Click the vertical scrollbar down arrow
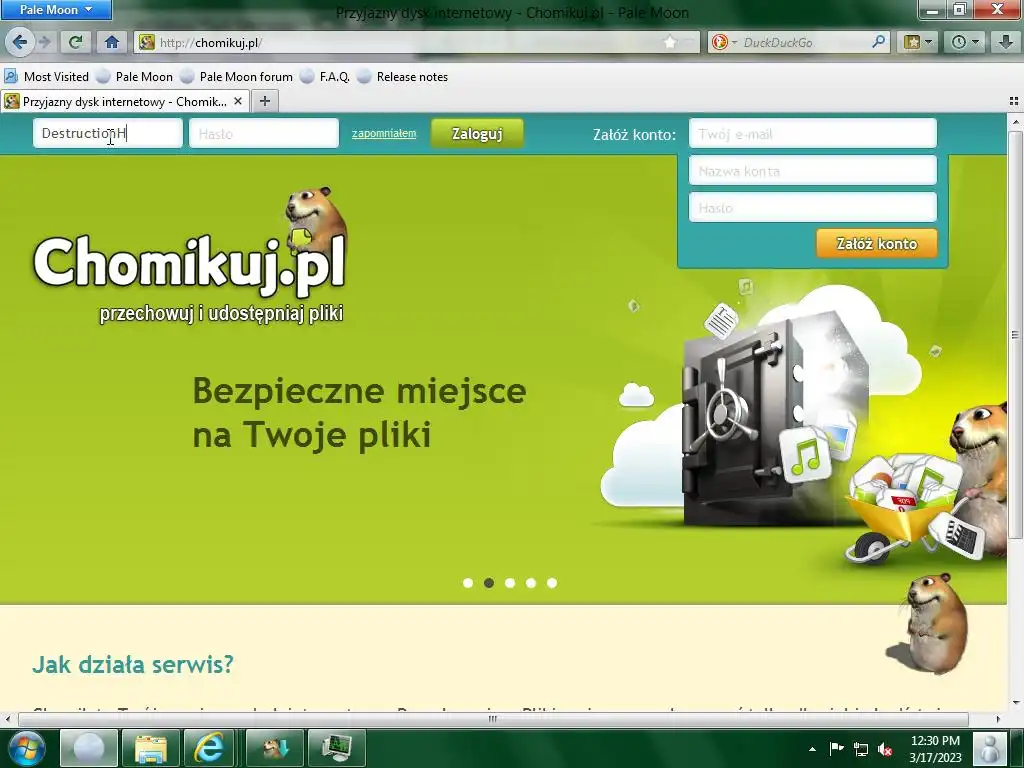Viewport: 1024px width, 768px height. coord(1015,703)
